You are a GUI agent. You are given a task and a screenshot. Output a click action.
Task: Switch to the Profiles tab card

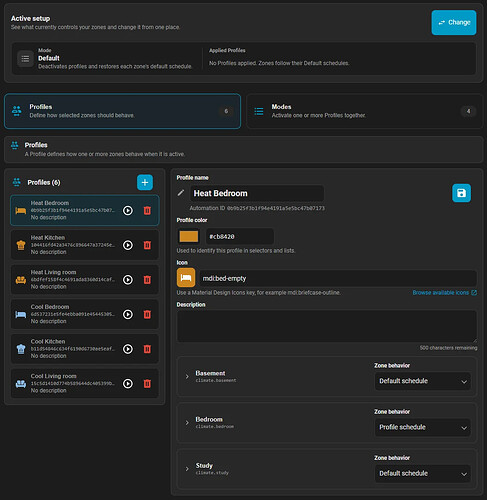pyautogui.click(x=122, y=111)
